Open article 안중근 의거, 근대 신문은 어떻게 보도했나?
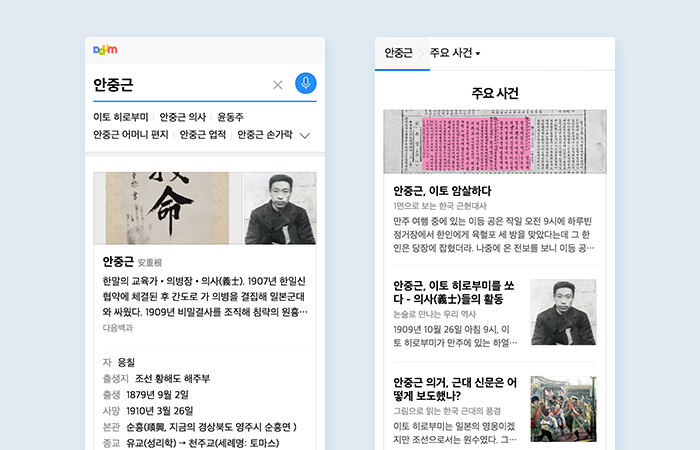700x450 pixels. click(x=455, y=389)
